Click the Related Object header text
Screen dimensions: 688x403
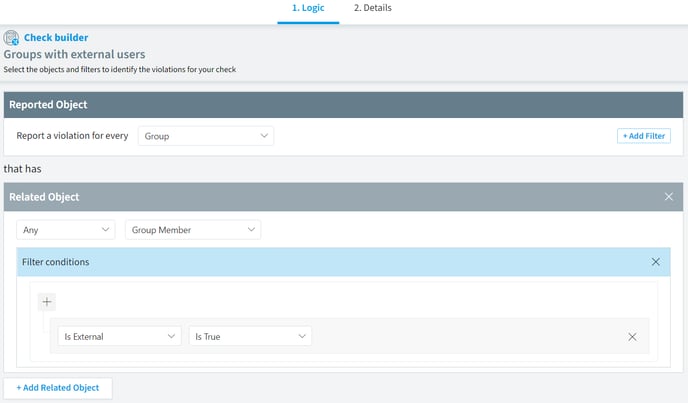(x=44, y=197)
